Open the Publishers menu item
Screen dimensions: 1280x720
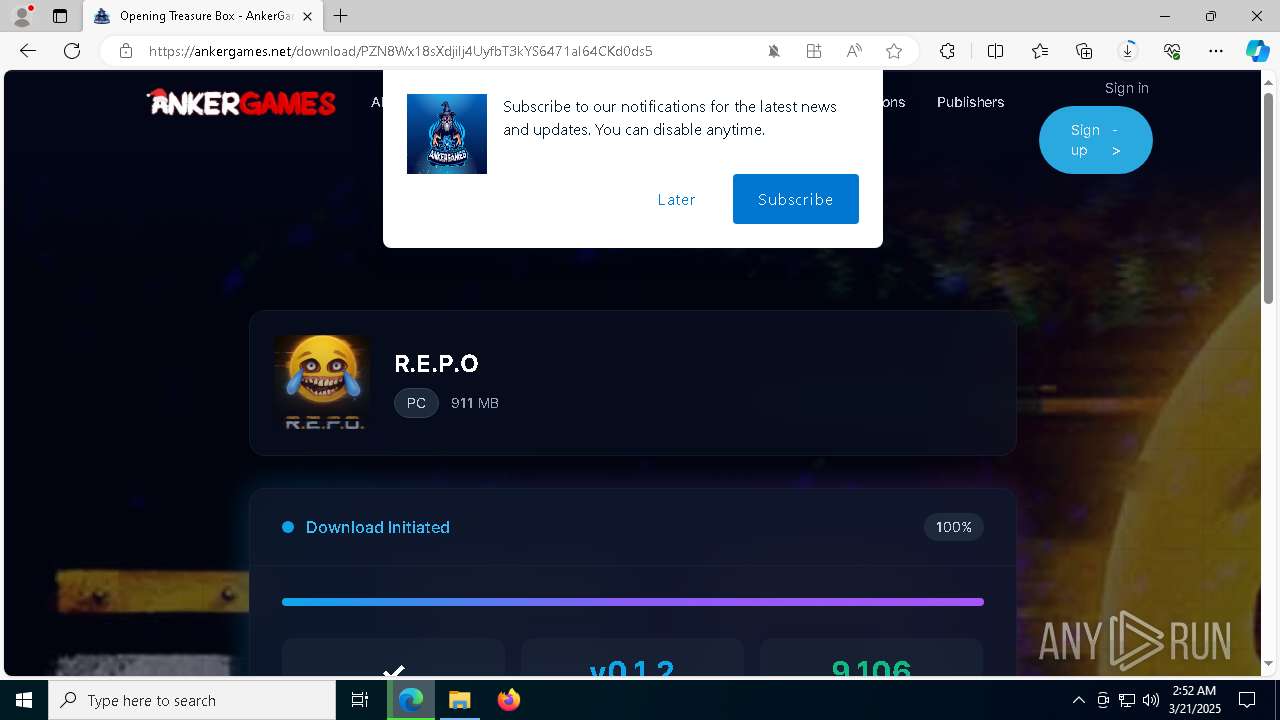(970, 102)
